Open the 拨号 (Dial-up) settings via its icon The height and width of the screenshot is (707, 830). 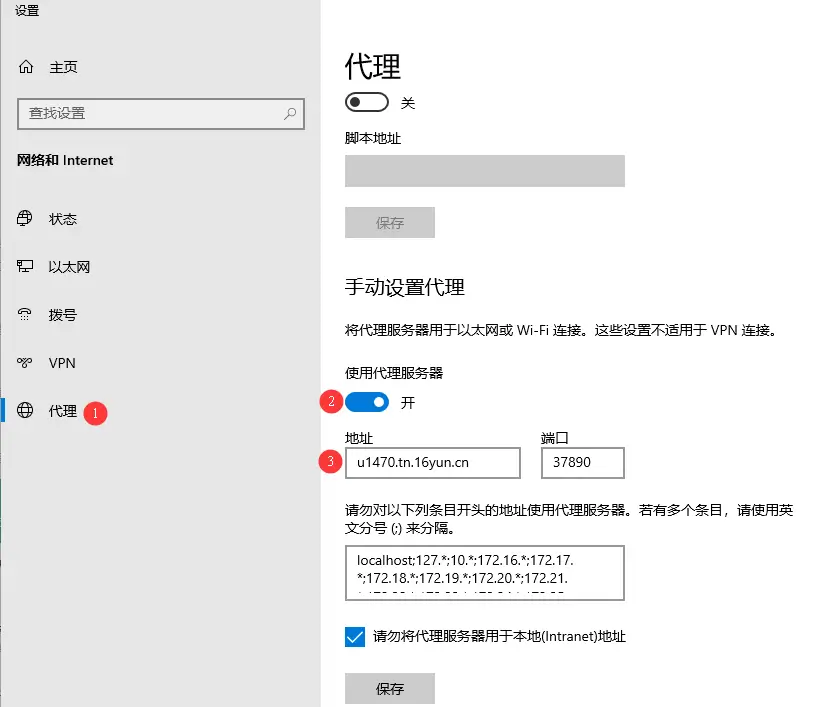pyautogui.click(x=25, y=315)
